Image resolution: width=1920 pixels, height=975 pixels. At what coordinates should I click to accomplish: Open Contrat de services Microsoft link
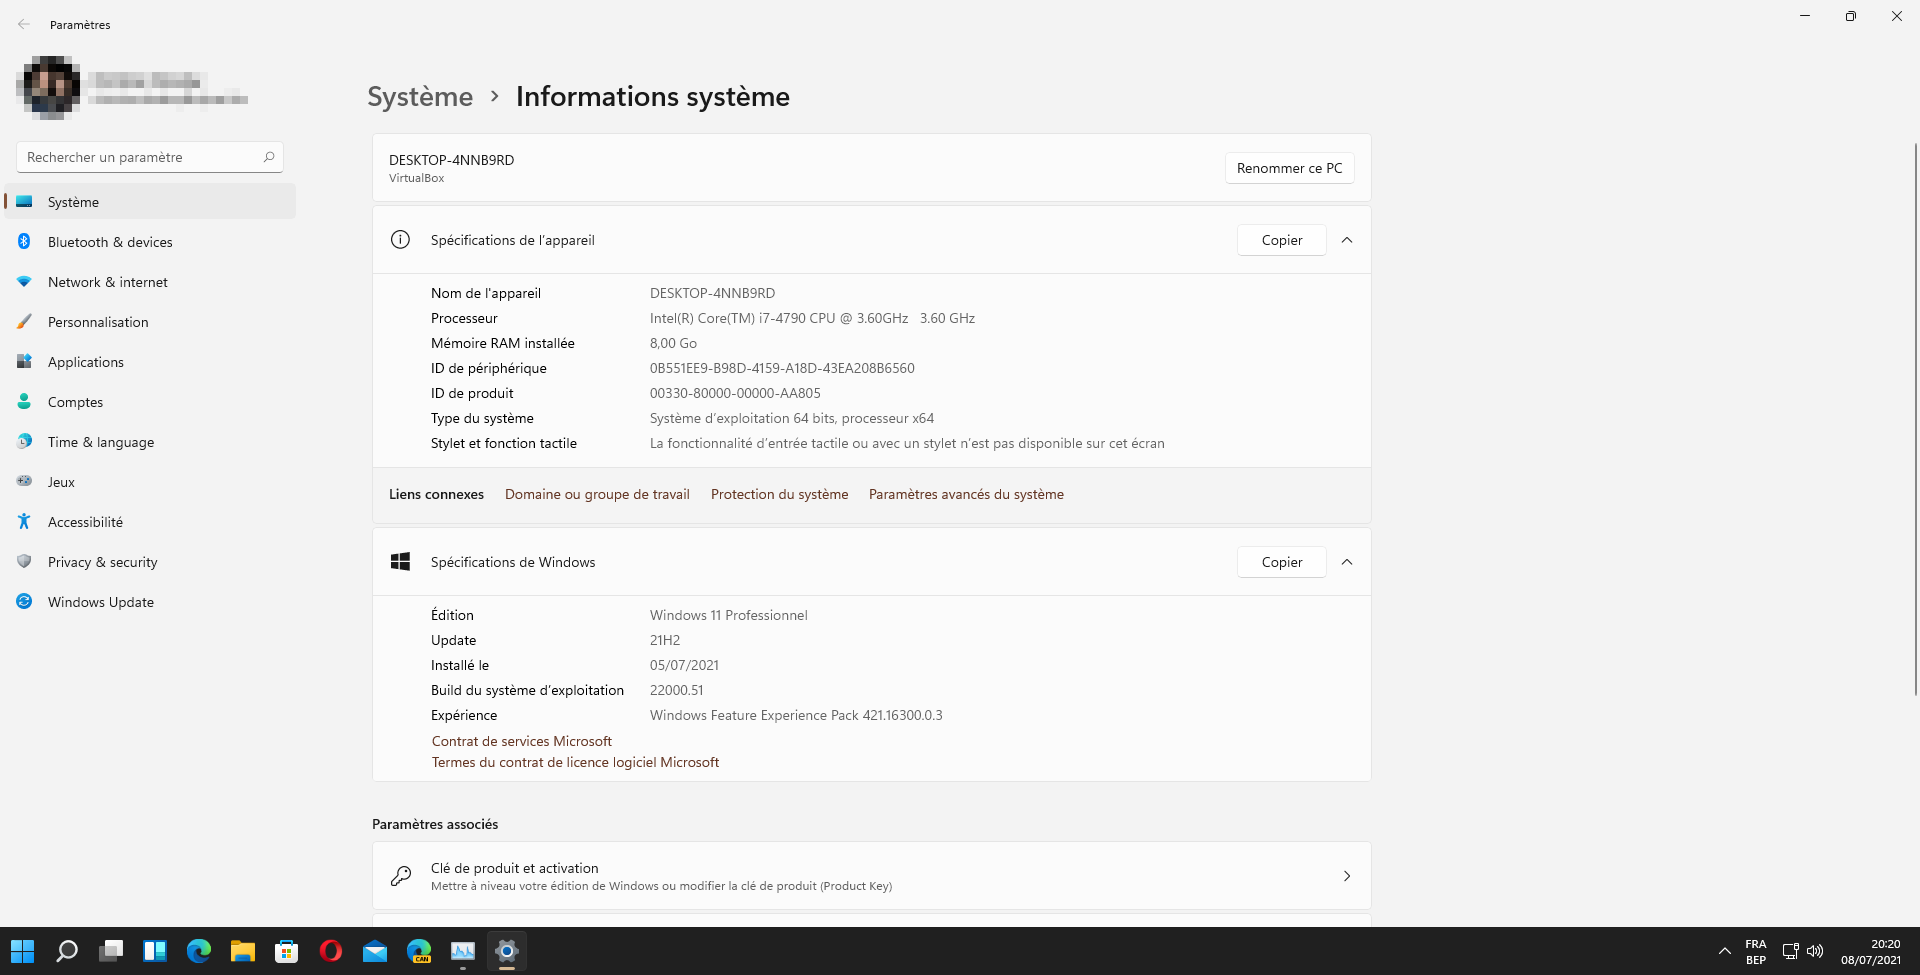pyautogui.click(x=522, y=741)
